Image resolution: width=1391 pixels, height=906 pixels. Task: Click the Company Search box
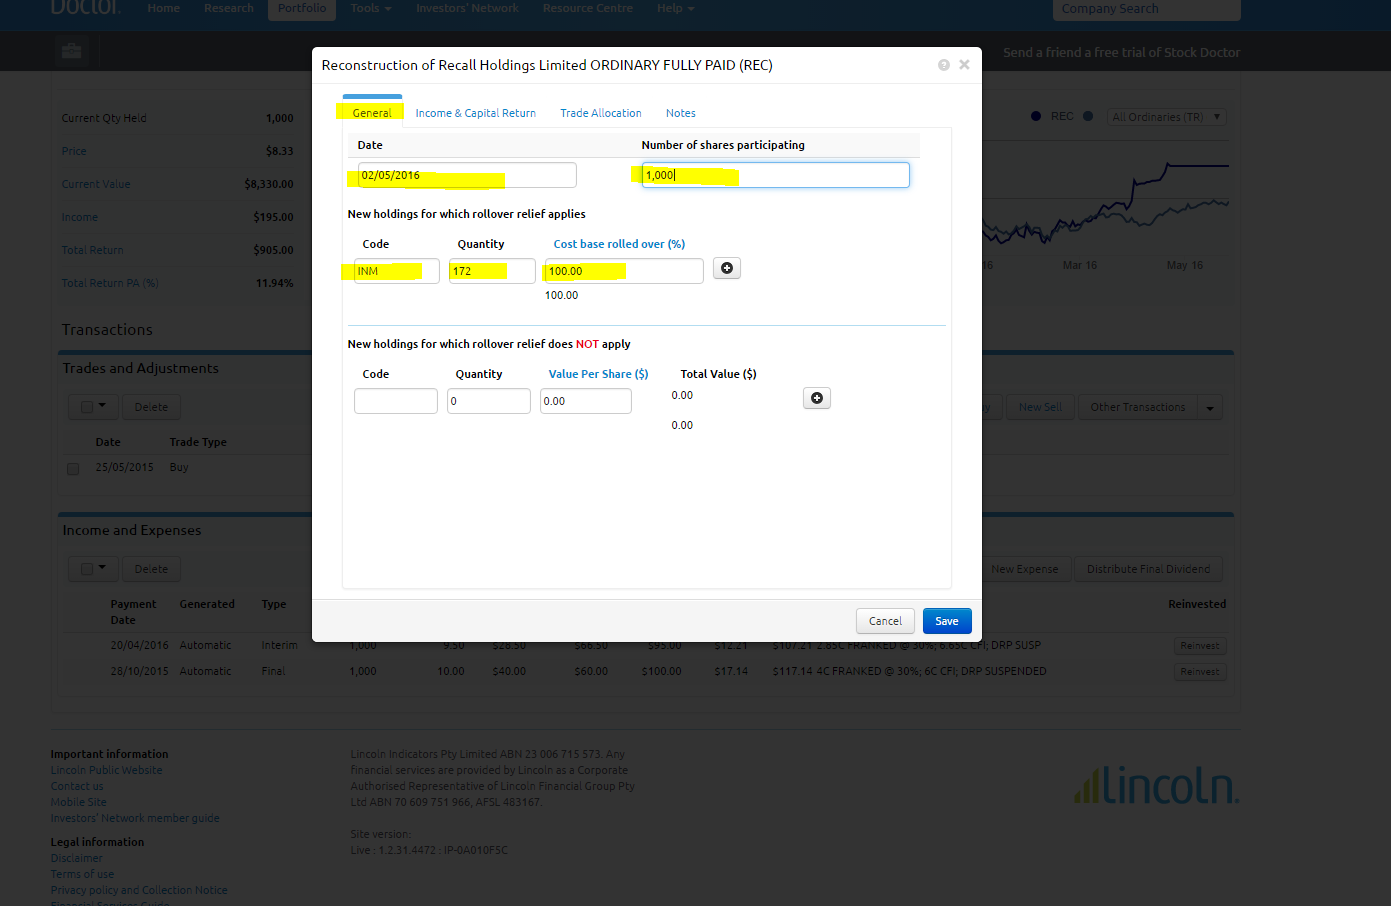(1147, 9)
